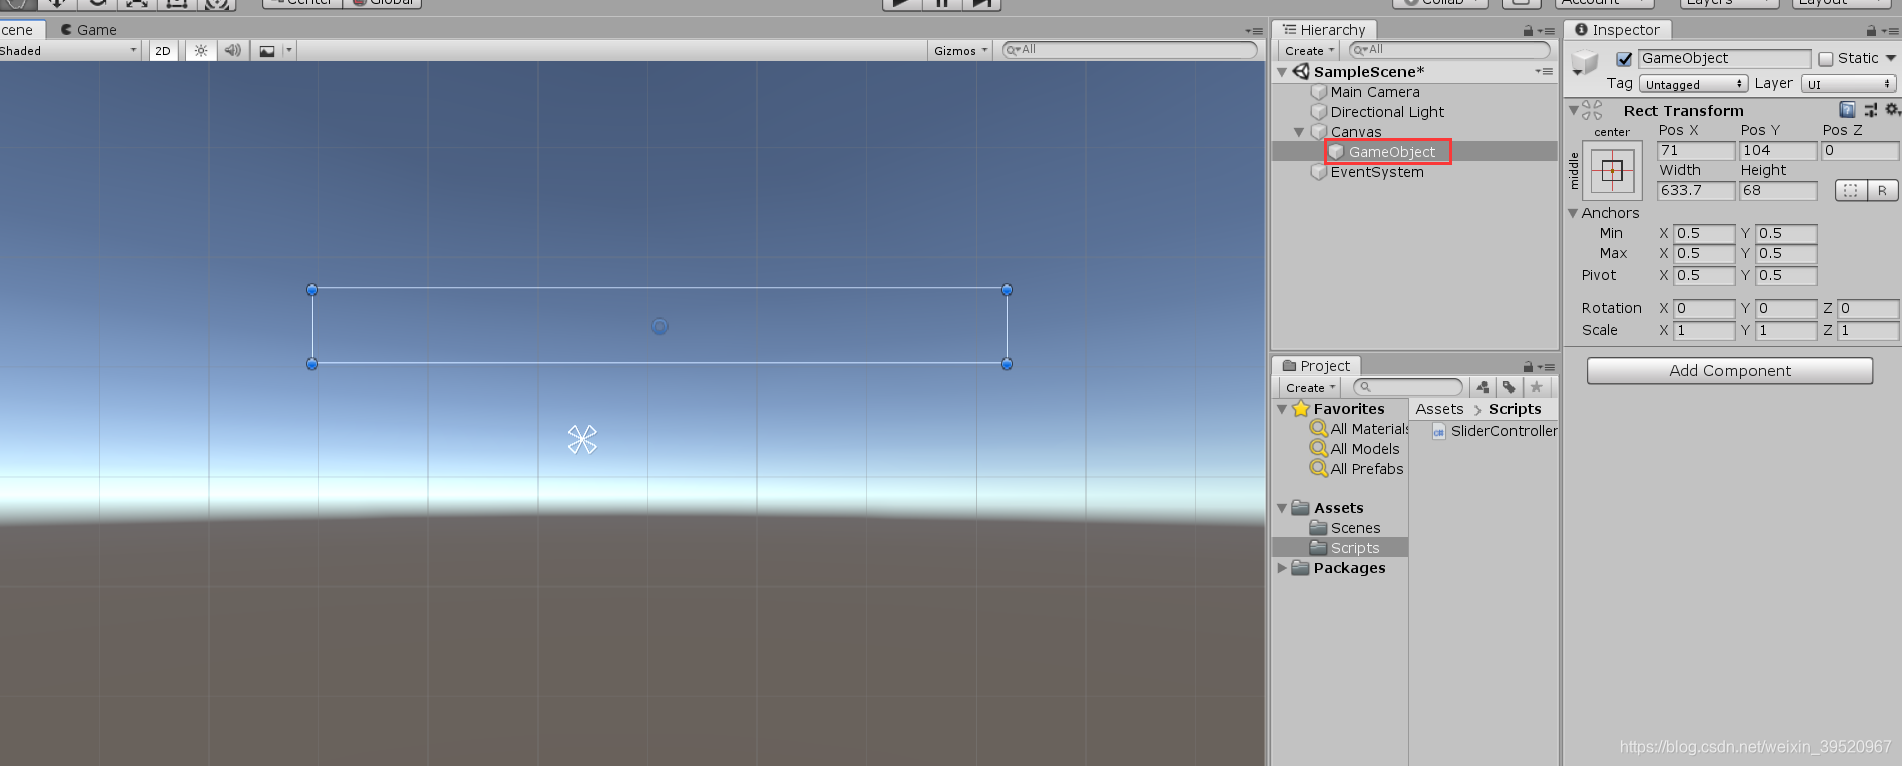Open Hierarchy panel options menu

(1545, 31)
